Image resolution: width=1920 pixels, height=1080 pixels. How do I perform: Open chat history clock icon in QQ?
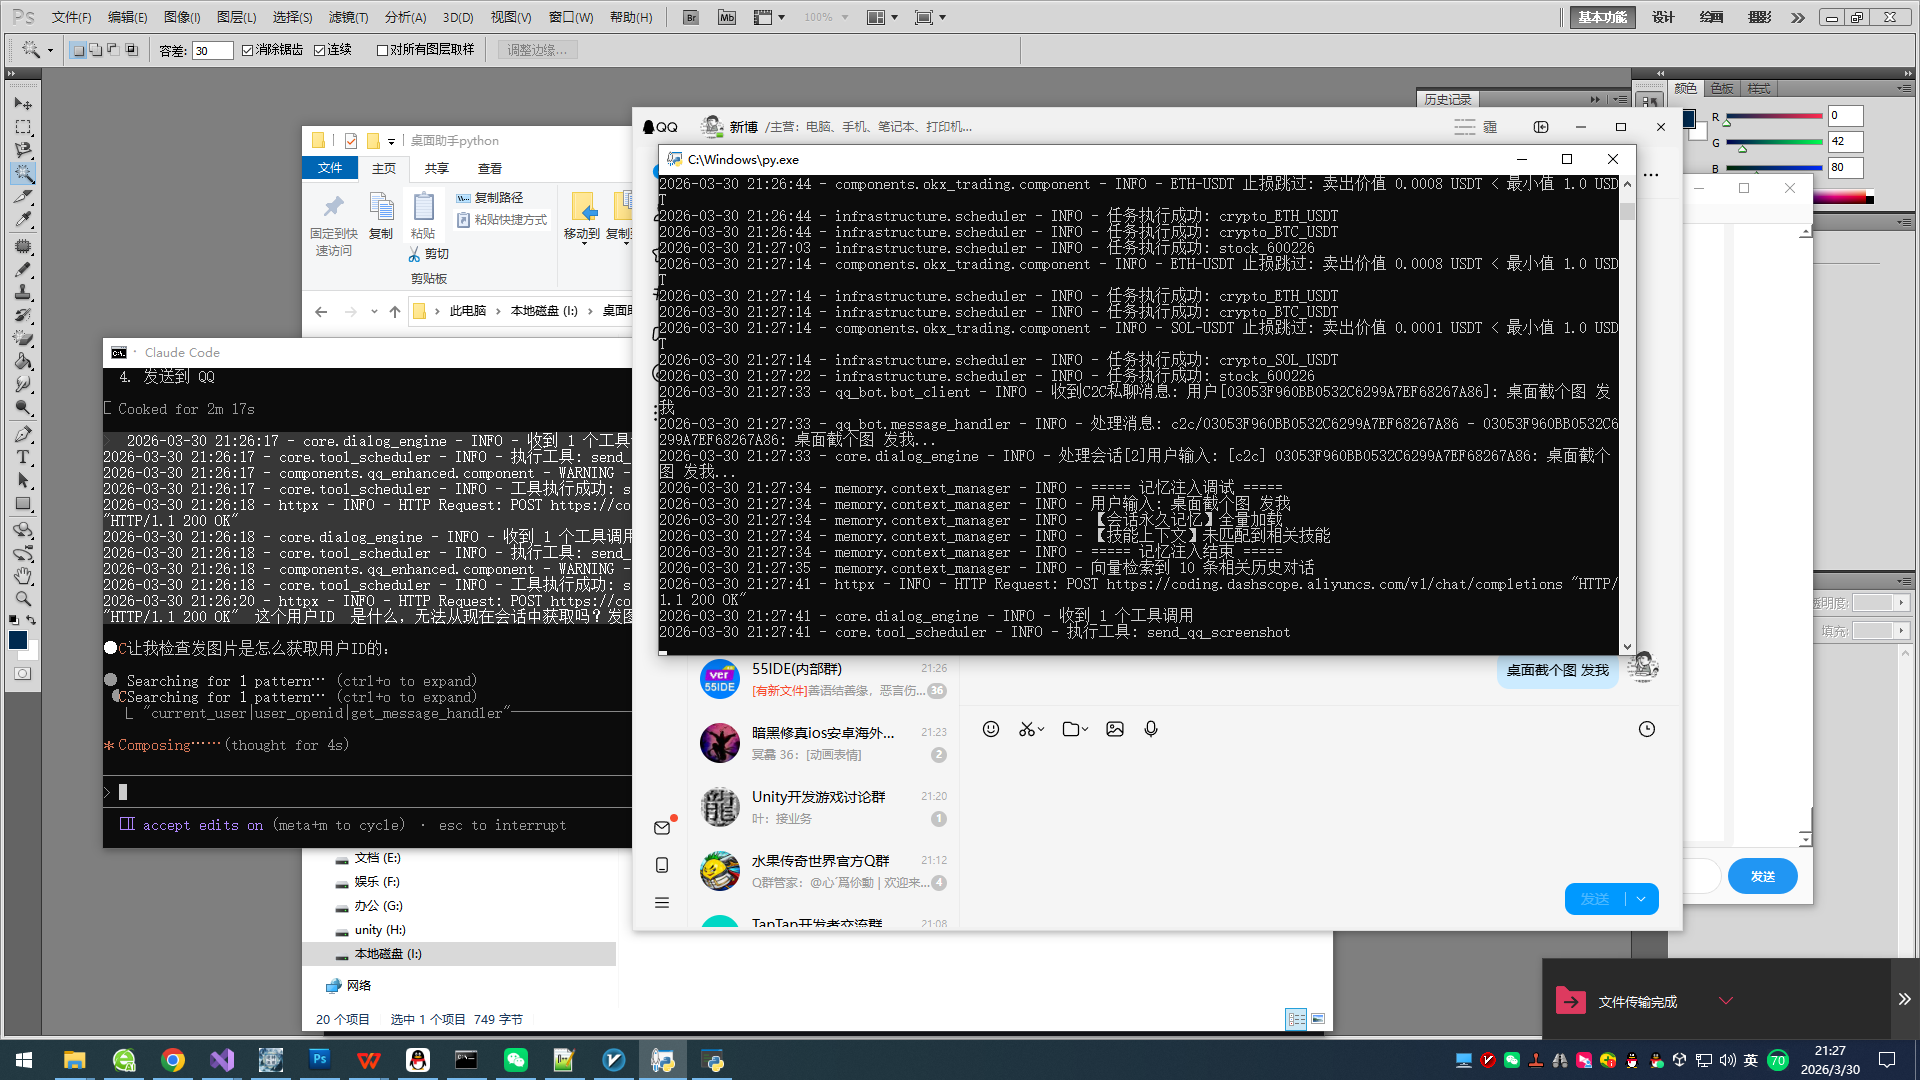1646,729
